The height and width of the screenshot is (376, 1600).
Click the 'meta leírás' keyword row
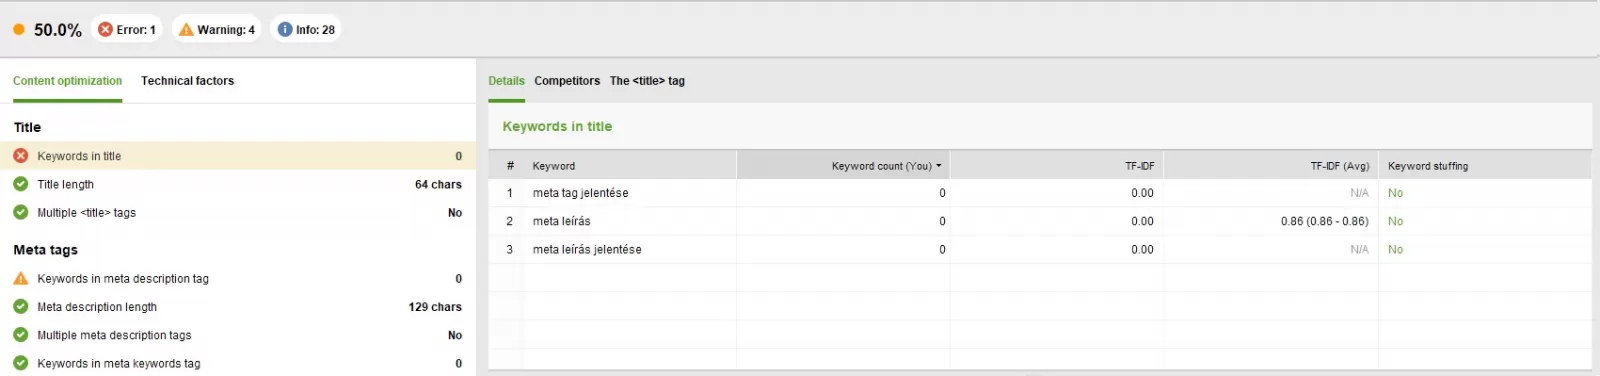click(x=1040, y=221)
